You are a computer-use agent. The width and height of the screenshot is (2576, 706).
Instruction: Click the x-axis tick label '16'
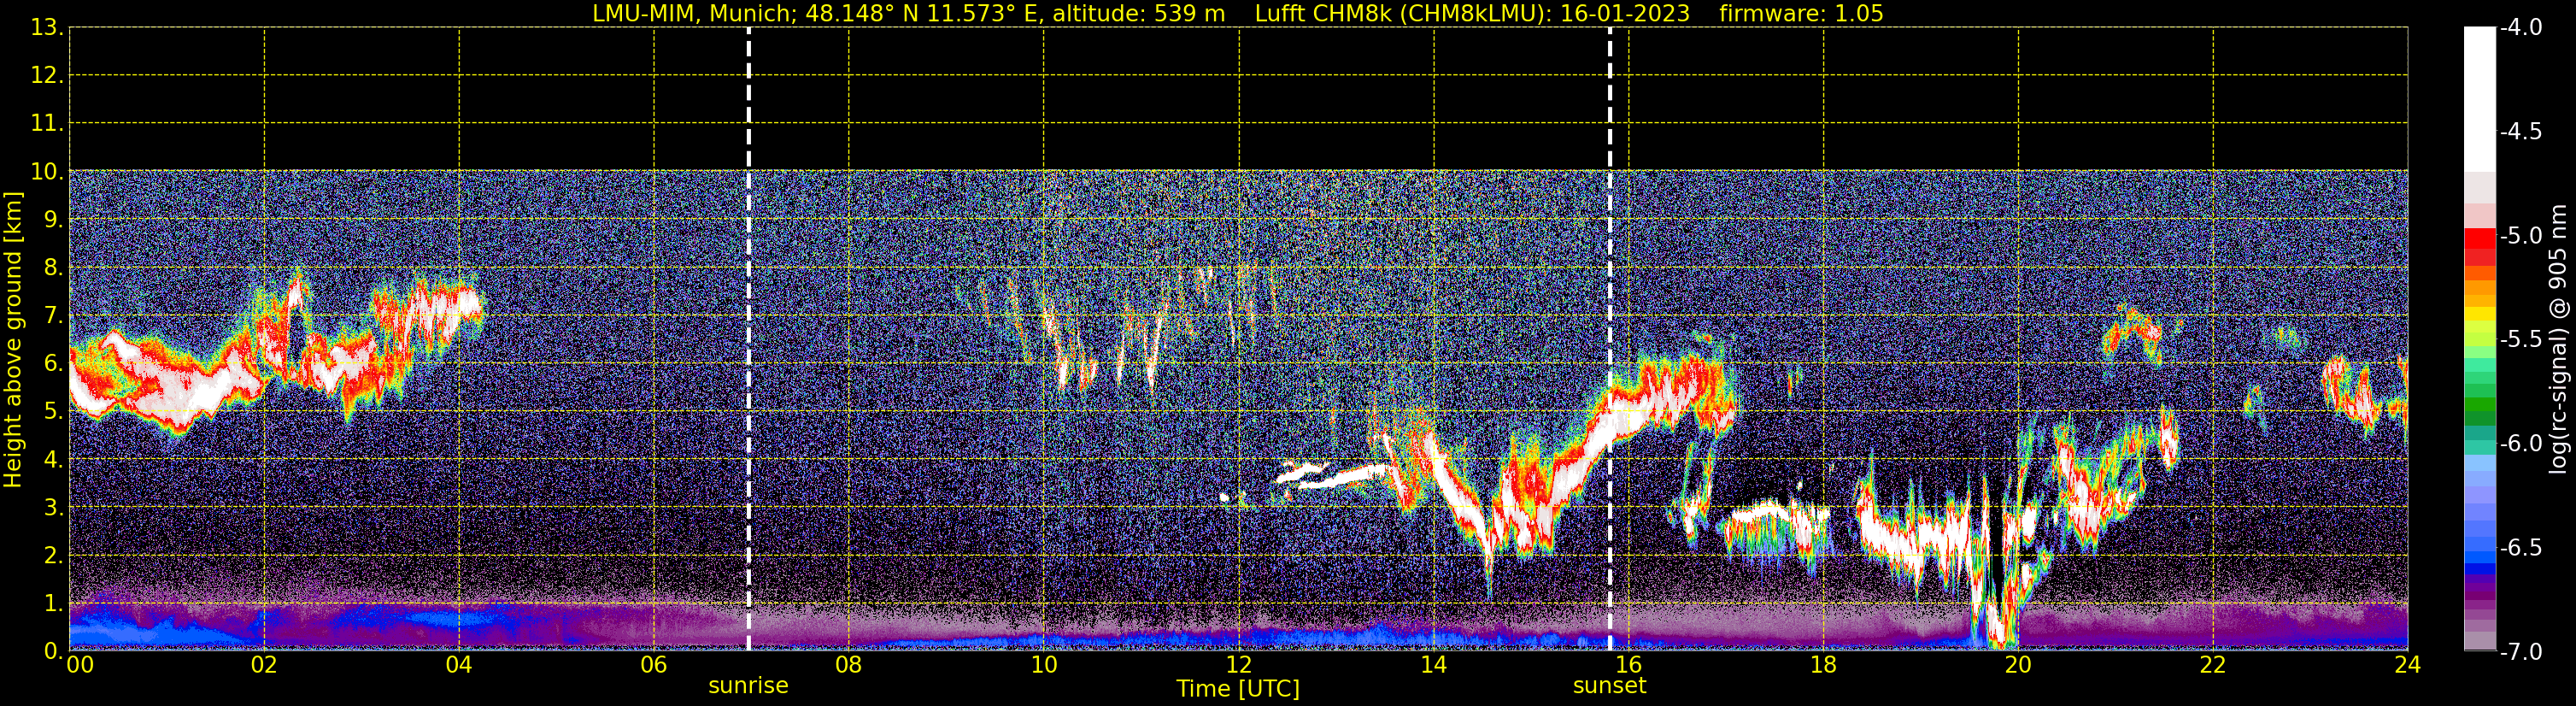[1628, 665]
